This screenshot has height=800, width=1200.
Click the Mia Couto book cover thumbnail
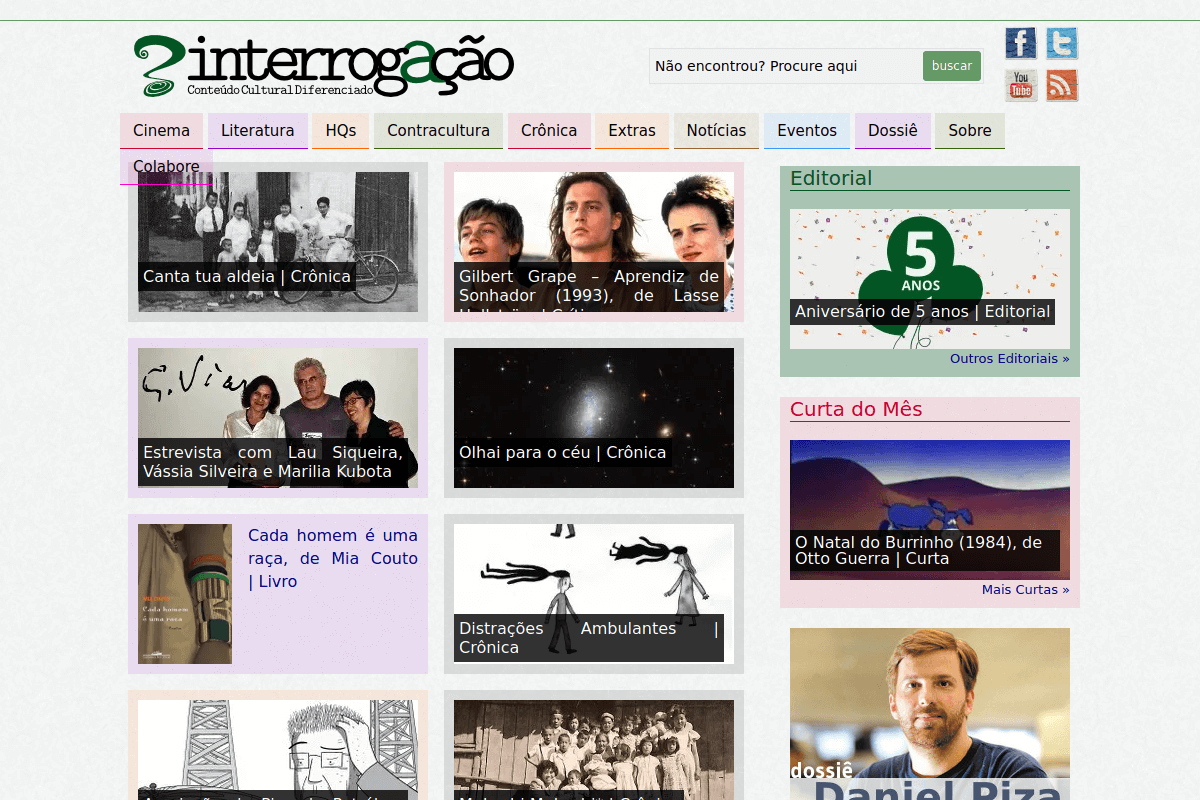pos(185,594)
